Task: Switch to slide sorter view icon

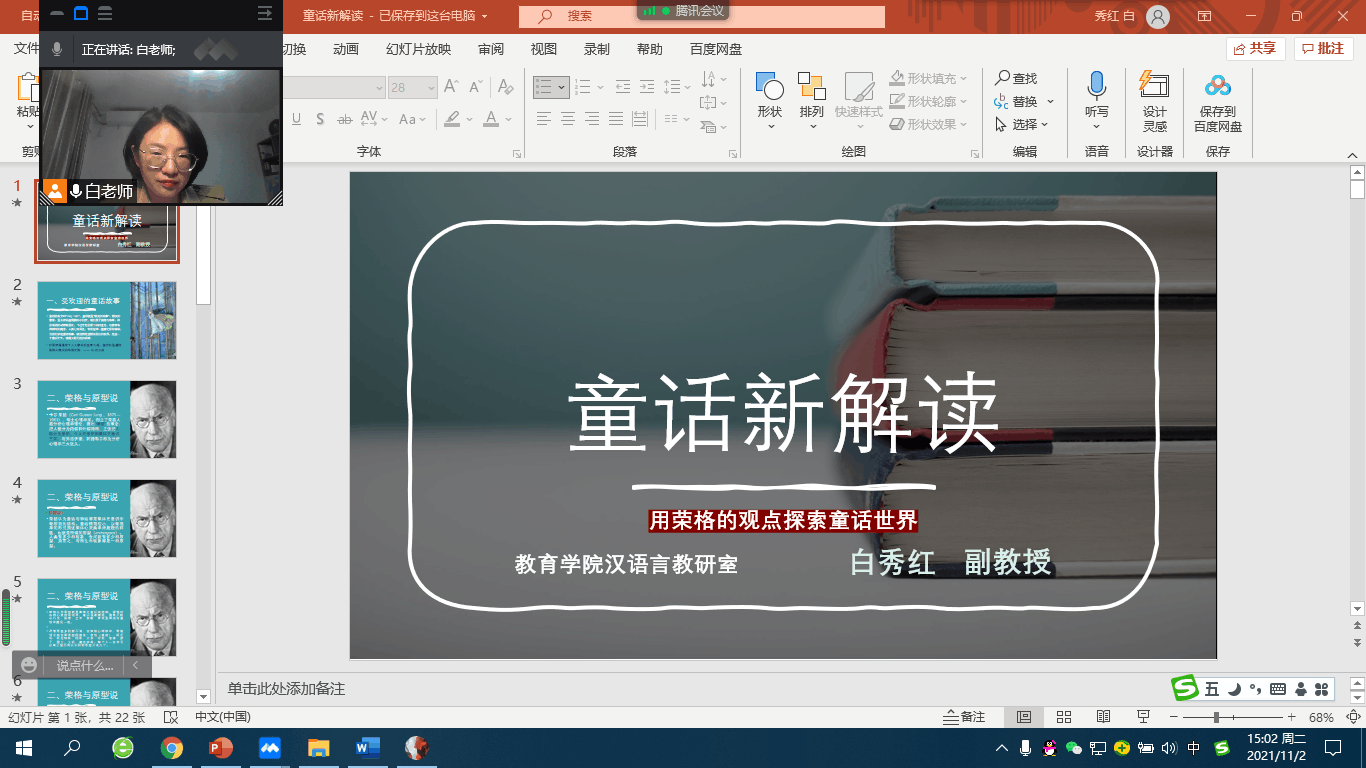Action: (x=1064, y=717)
